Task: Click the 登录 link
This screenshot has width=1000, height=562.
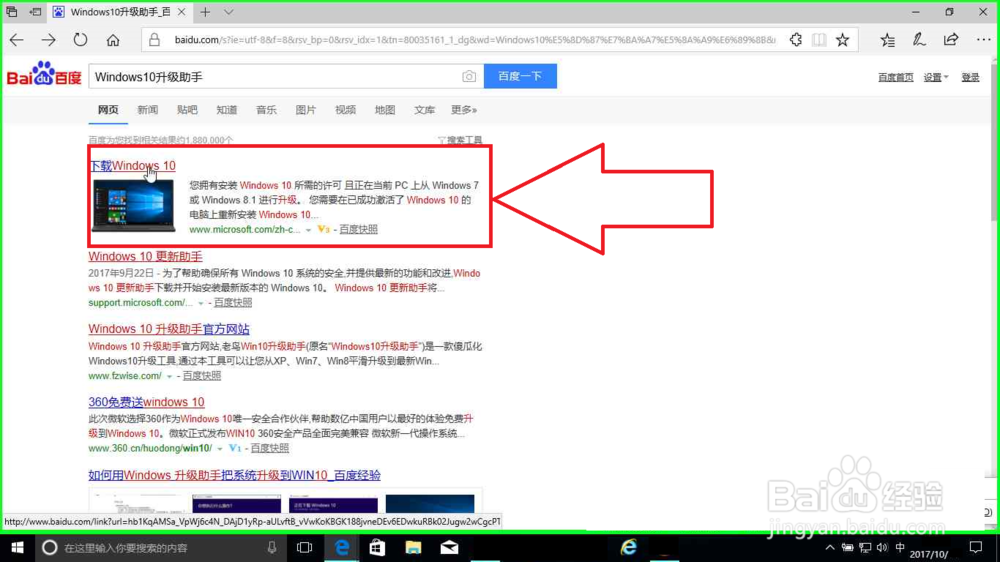Action: point(970,77)
